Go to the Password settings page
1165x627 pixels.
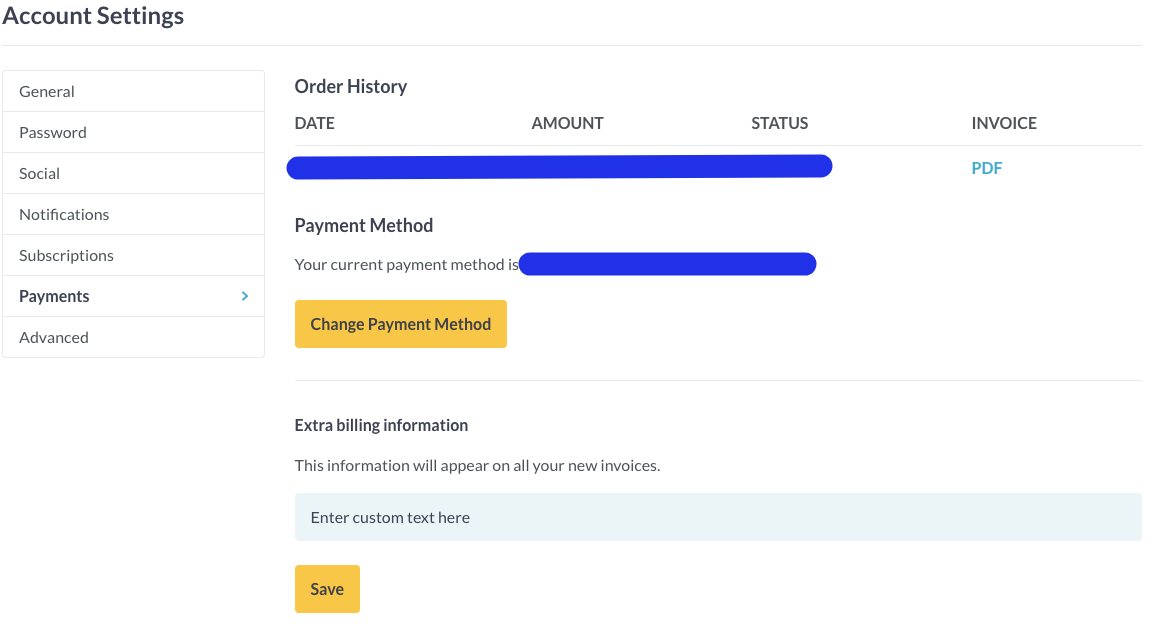click(53, 132)
